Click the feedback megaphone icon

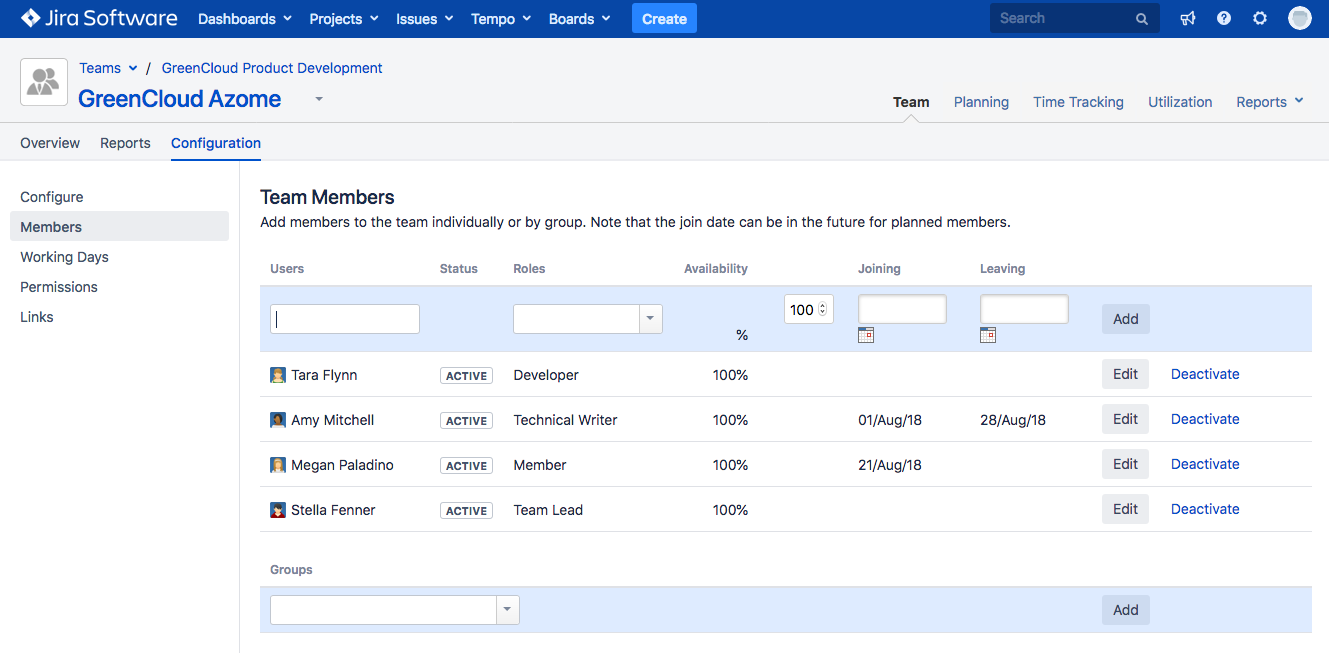point(1188,19)
